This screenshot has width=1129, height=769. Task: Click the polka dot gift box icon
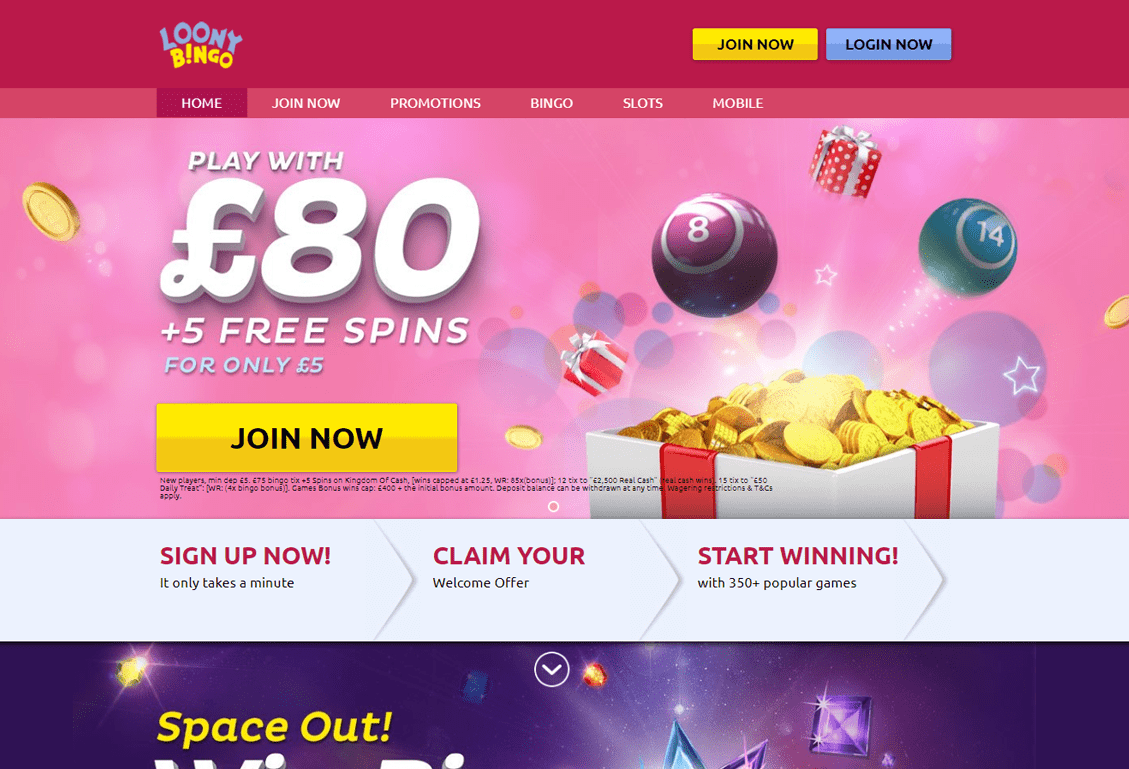point(845,161)
